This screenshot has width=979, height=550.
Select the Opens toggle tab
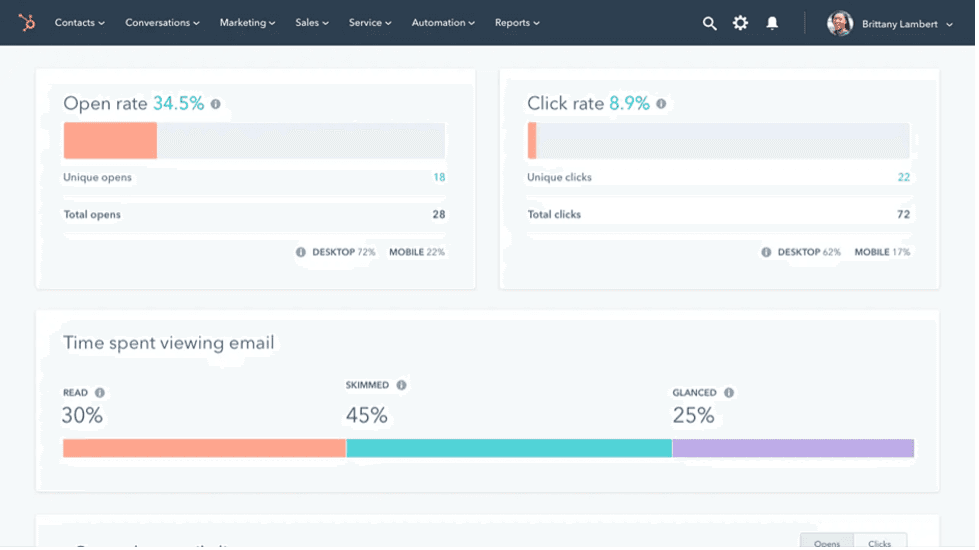tap(827, 543)
